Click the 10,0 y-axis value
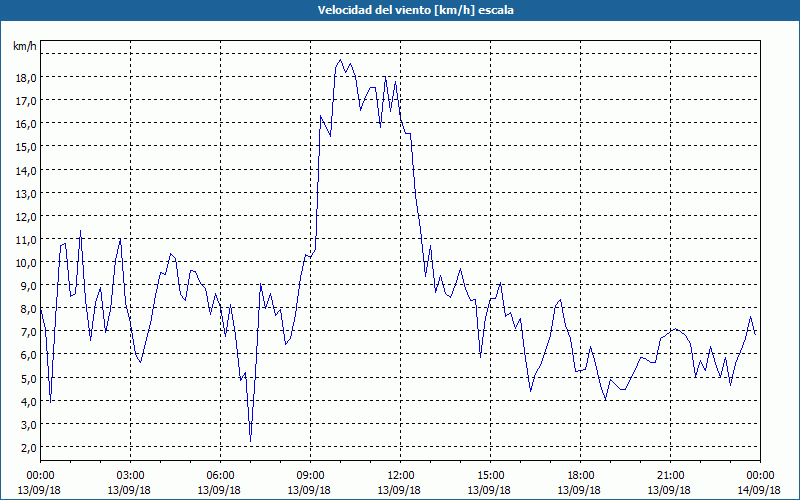 [x=26, y=263]
